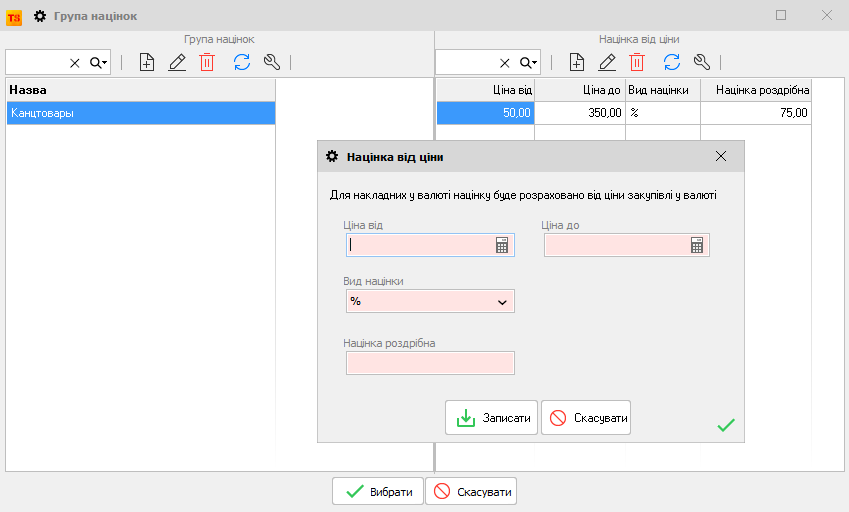Maximize the Група націнок window
This screenshot has height=512, width=849.
click(781, 15)
